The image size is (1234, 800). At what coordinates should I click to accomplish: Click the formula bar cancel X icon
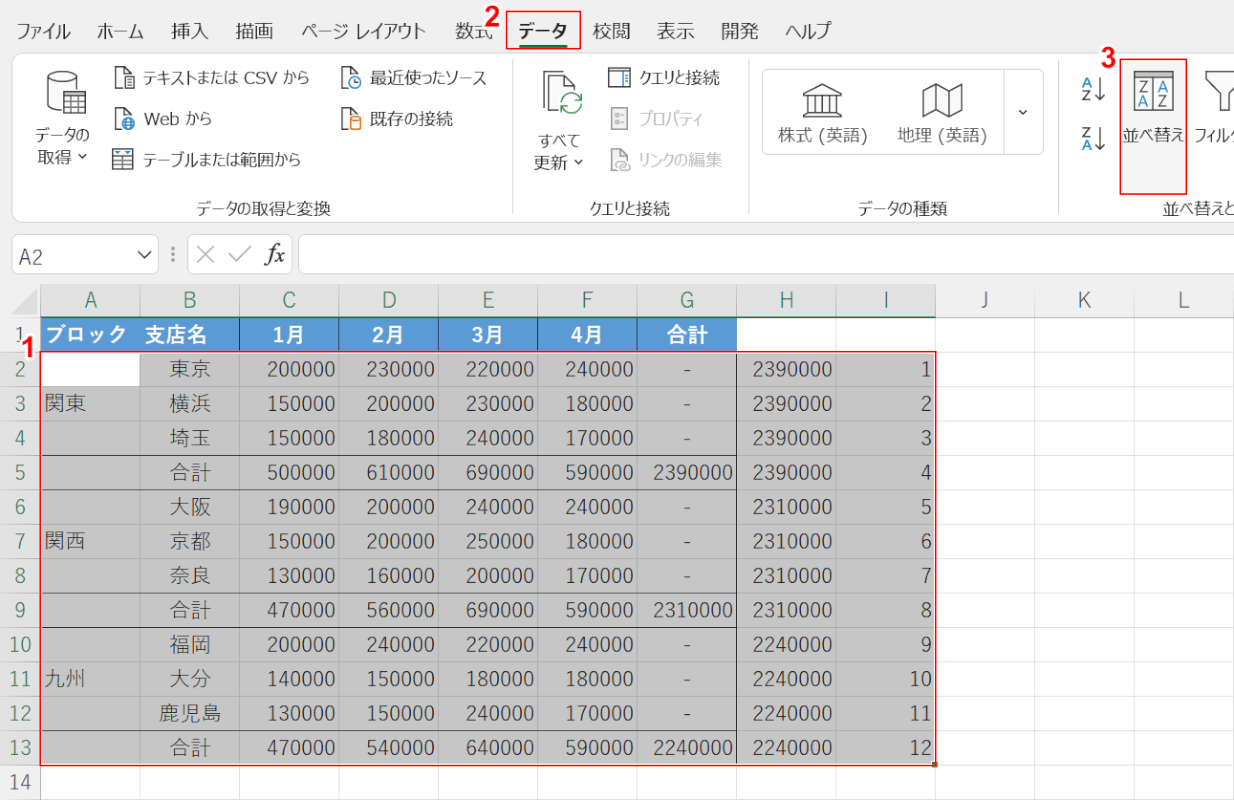tap(206, 255)
